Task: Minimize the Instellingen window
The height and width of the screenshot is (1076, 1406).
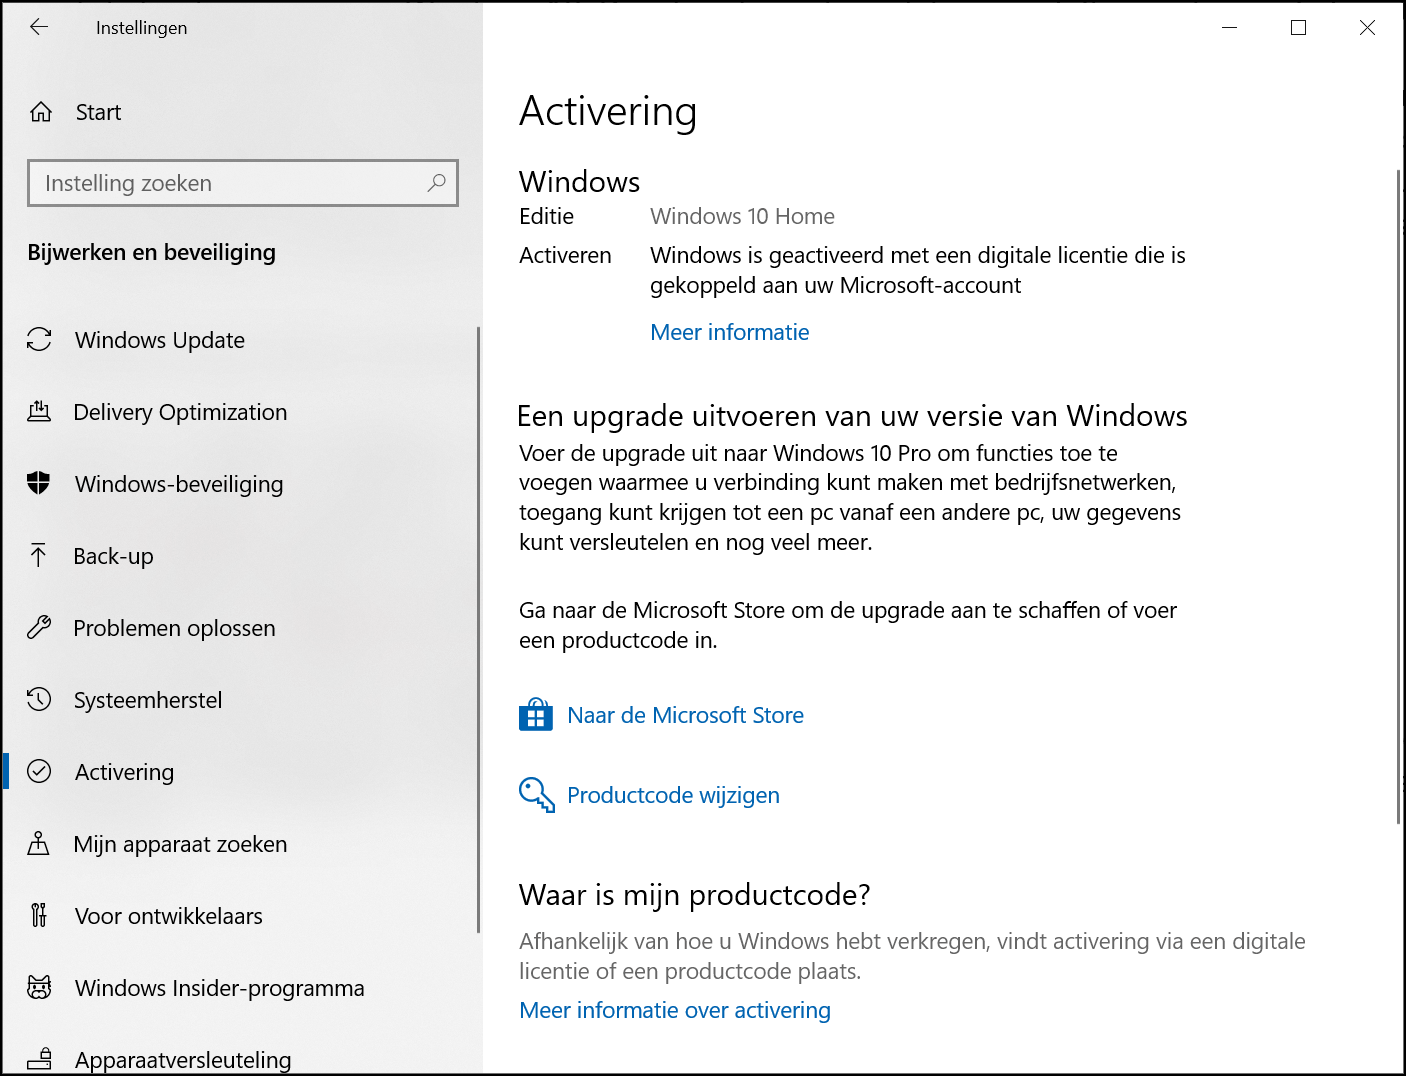Action: pos(1230,27)
